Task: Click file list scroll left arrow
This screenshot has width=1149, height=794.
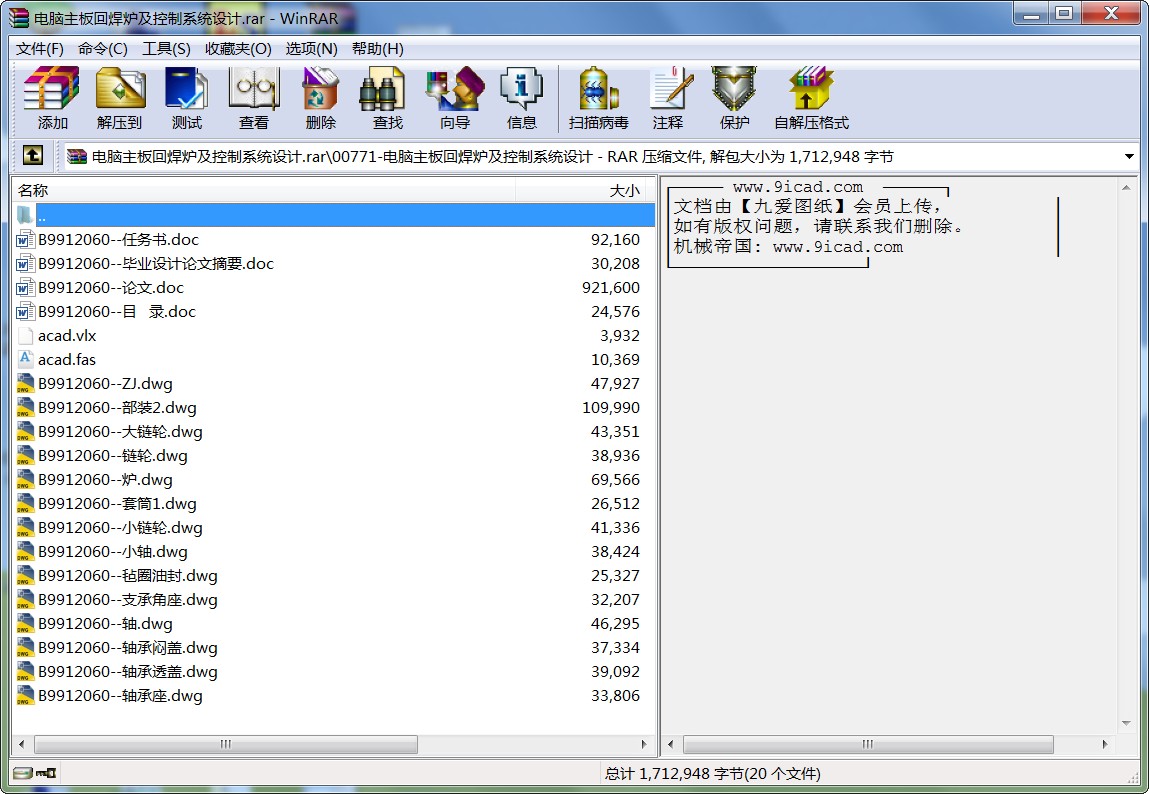Action: (21, 744)
